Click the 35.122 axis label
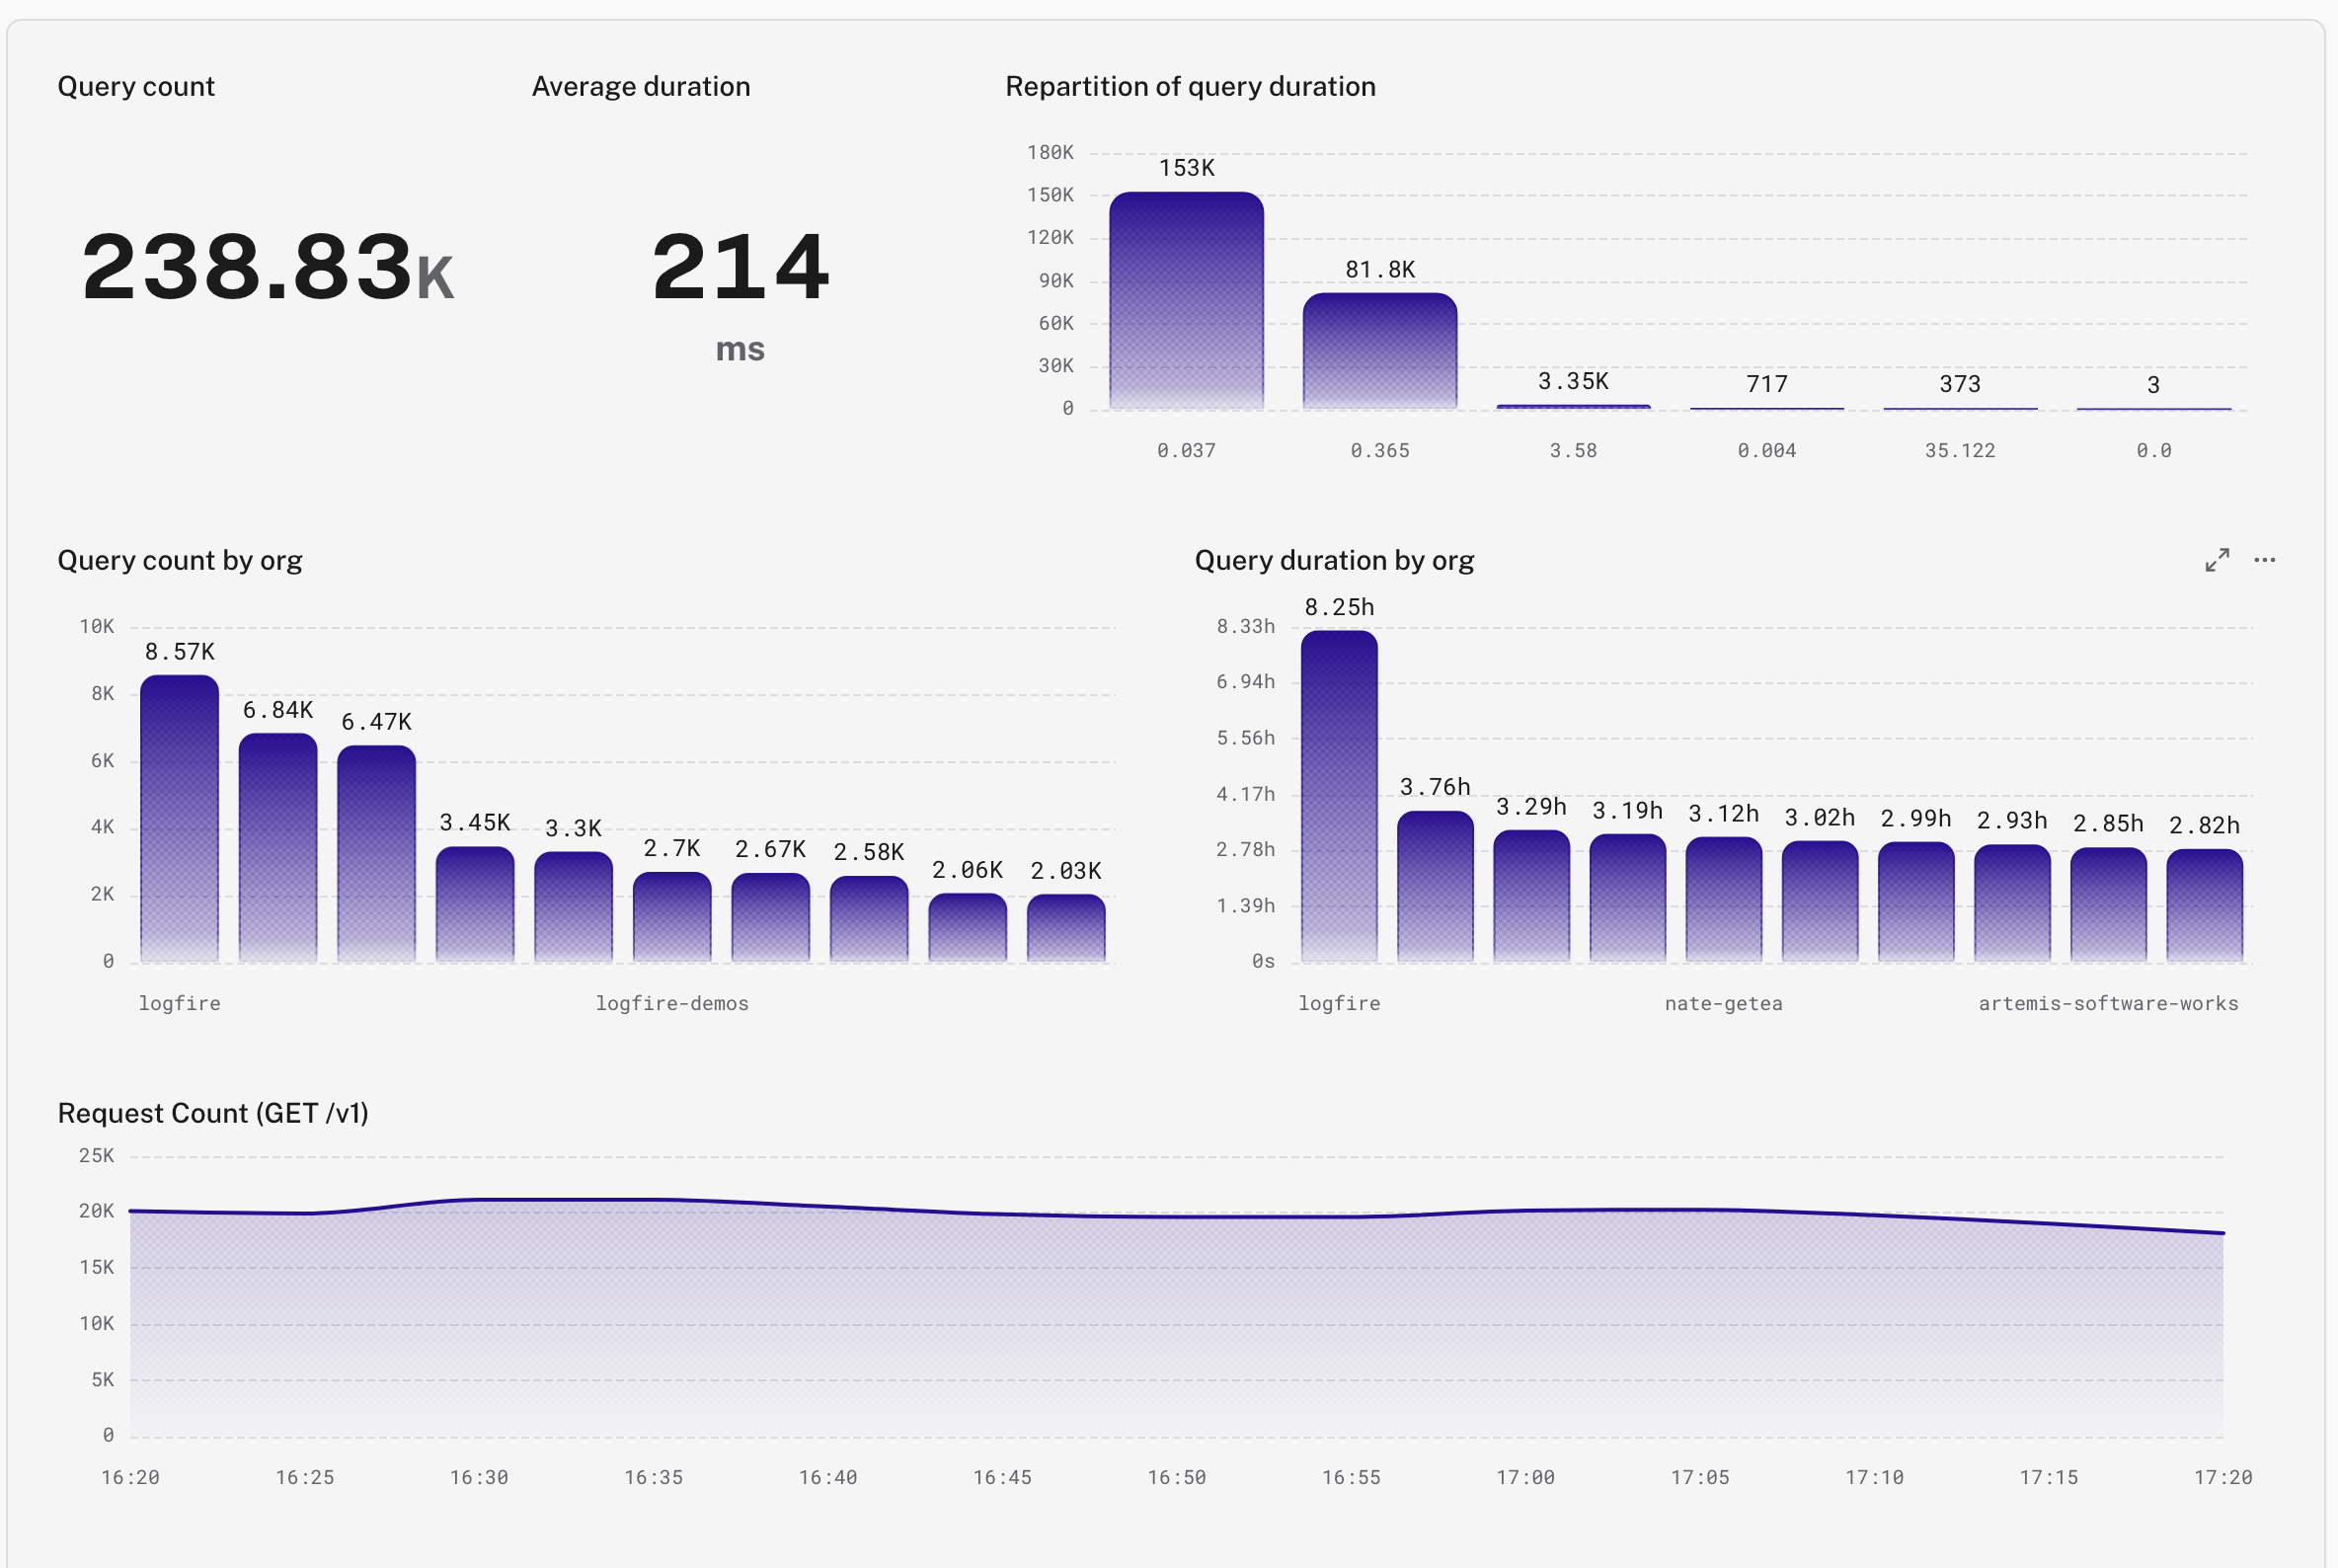Viewport: 2338px width, 1568px height. (x=1959, y=451)
